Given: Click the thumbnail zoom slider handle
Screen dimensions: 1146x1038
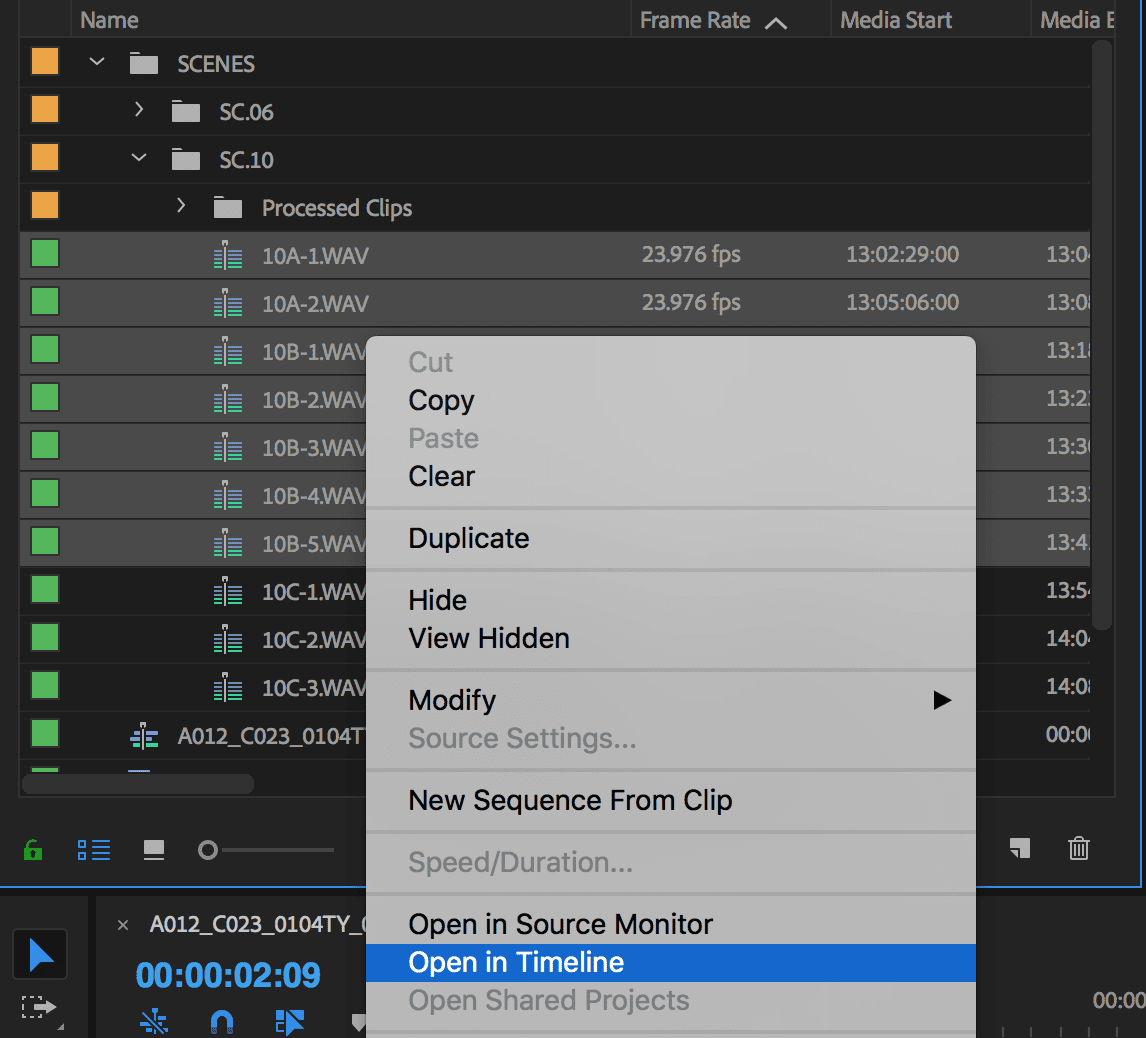Looking at the screenshot, I should (208, 850).
